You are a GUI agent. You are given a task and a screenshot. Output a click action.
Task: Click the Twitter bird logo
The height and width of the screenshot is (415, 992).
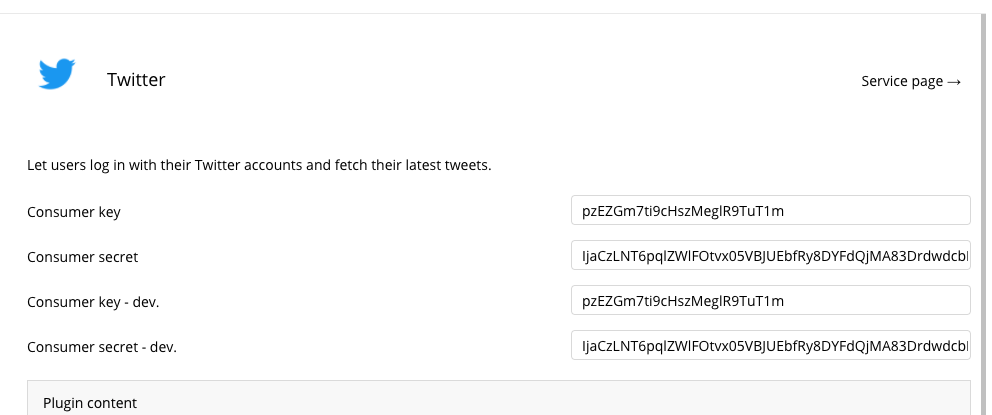point(57,74)
